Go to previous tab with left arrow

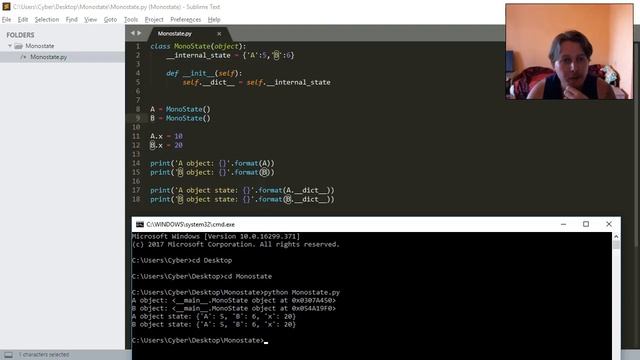[132, 33]
